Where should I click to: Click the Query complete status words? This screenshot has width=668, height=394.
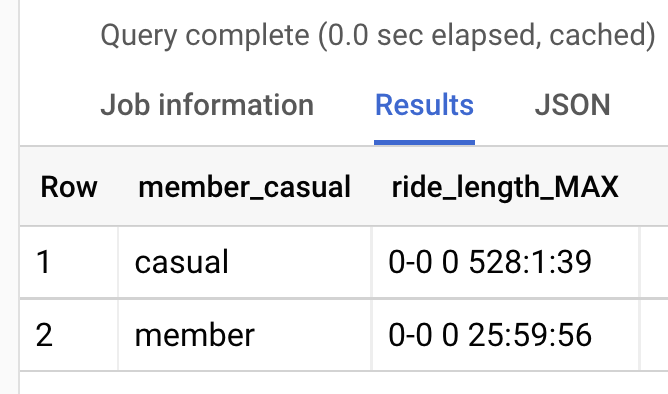[x=205, y=35]
